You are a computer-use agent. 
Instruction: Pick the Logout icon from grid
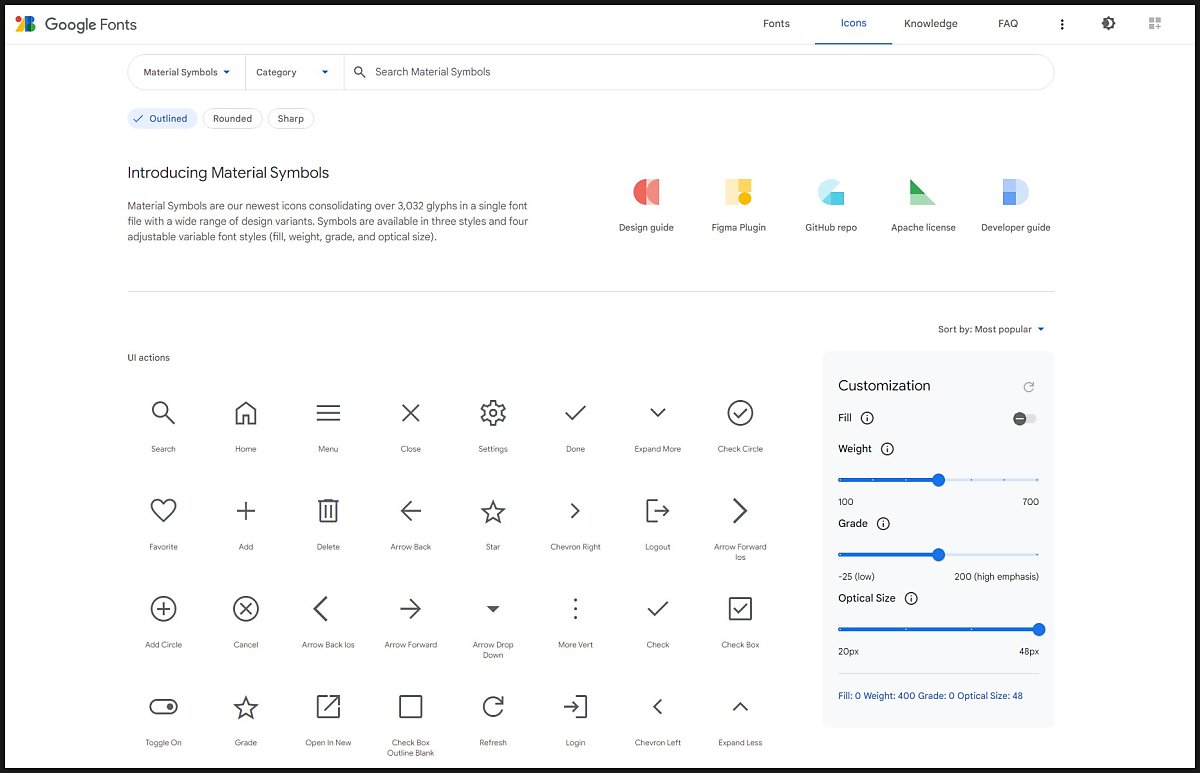(657, 511)
